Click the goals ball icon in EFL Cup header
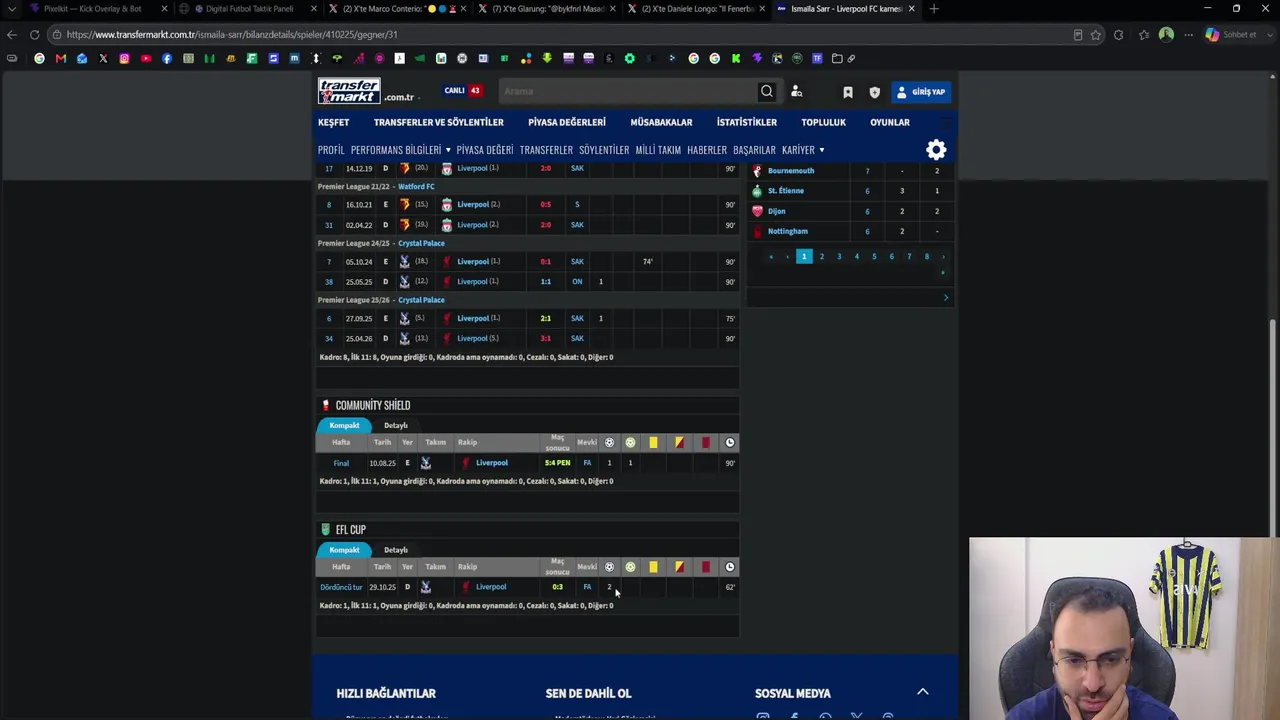The height and width of the screenshot is (720, 1280). click(x=609, y=567)
